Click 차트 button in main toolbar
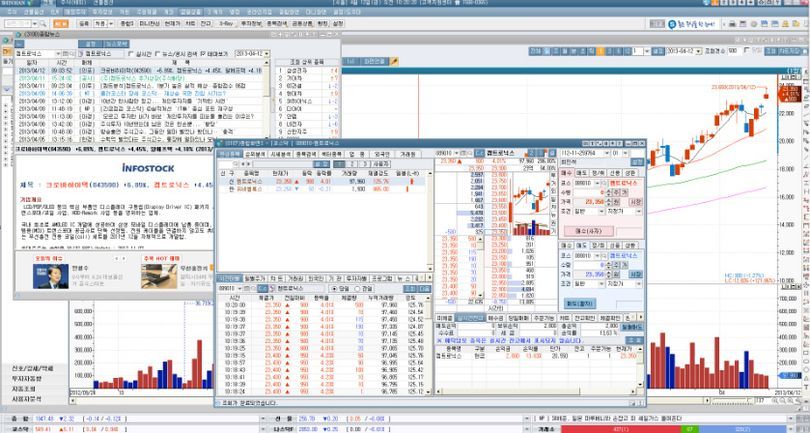This screenshot has height=433, width=810. pos(190,24)
